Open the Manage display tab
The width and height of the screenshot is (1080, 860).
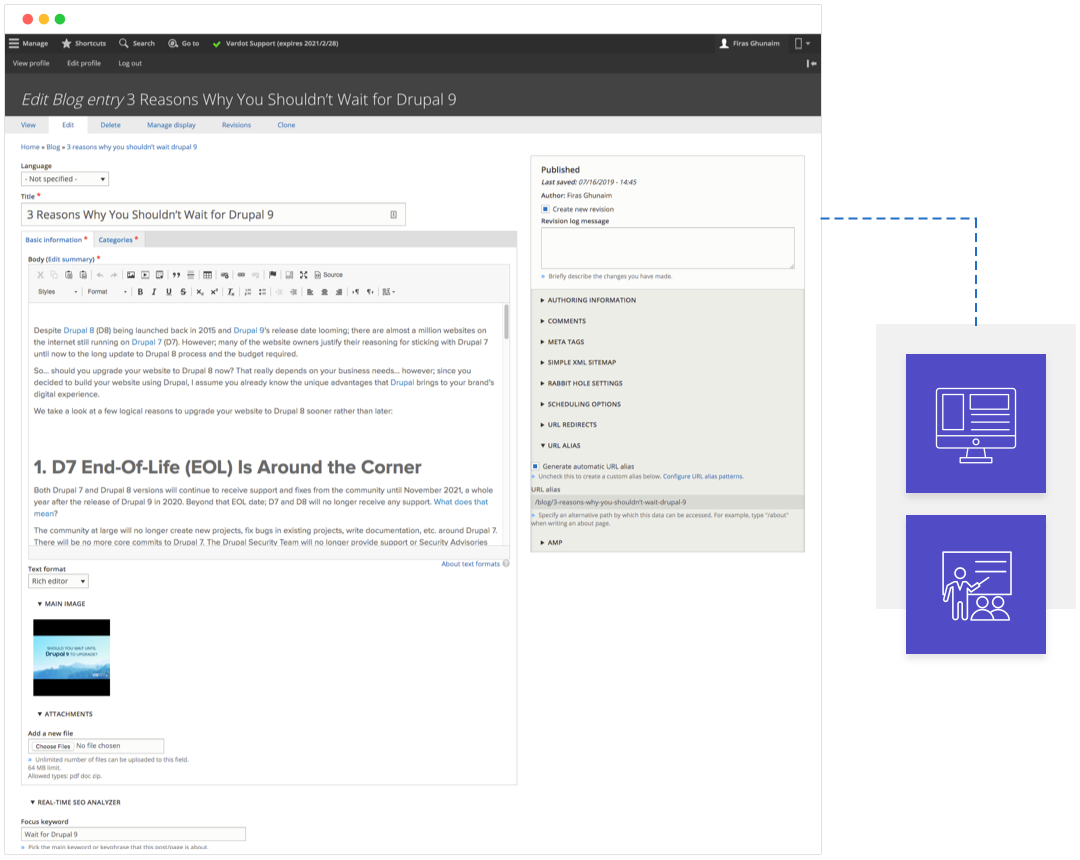coord(172,125)
